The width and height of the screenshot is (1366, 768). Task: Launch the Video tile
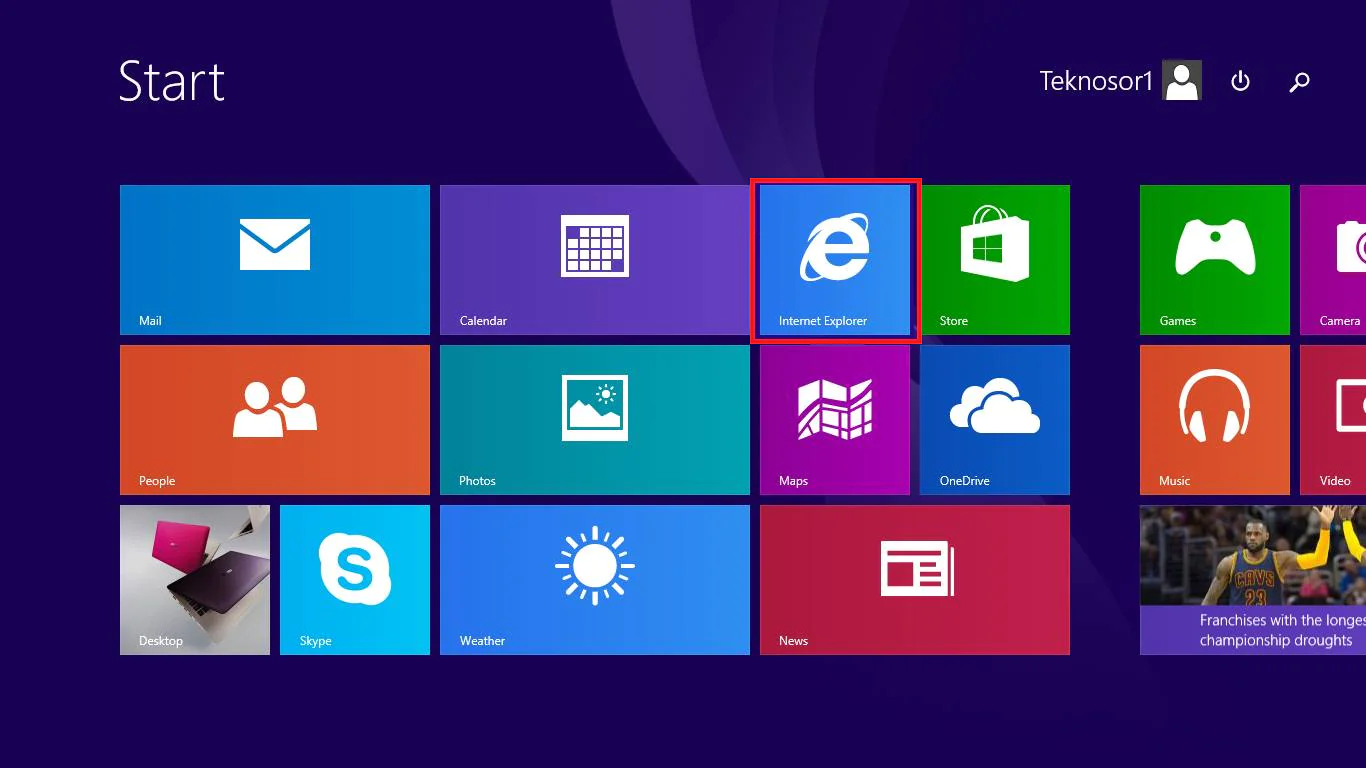(x=1334, y=420)
